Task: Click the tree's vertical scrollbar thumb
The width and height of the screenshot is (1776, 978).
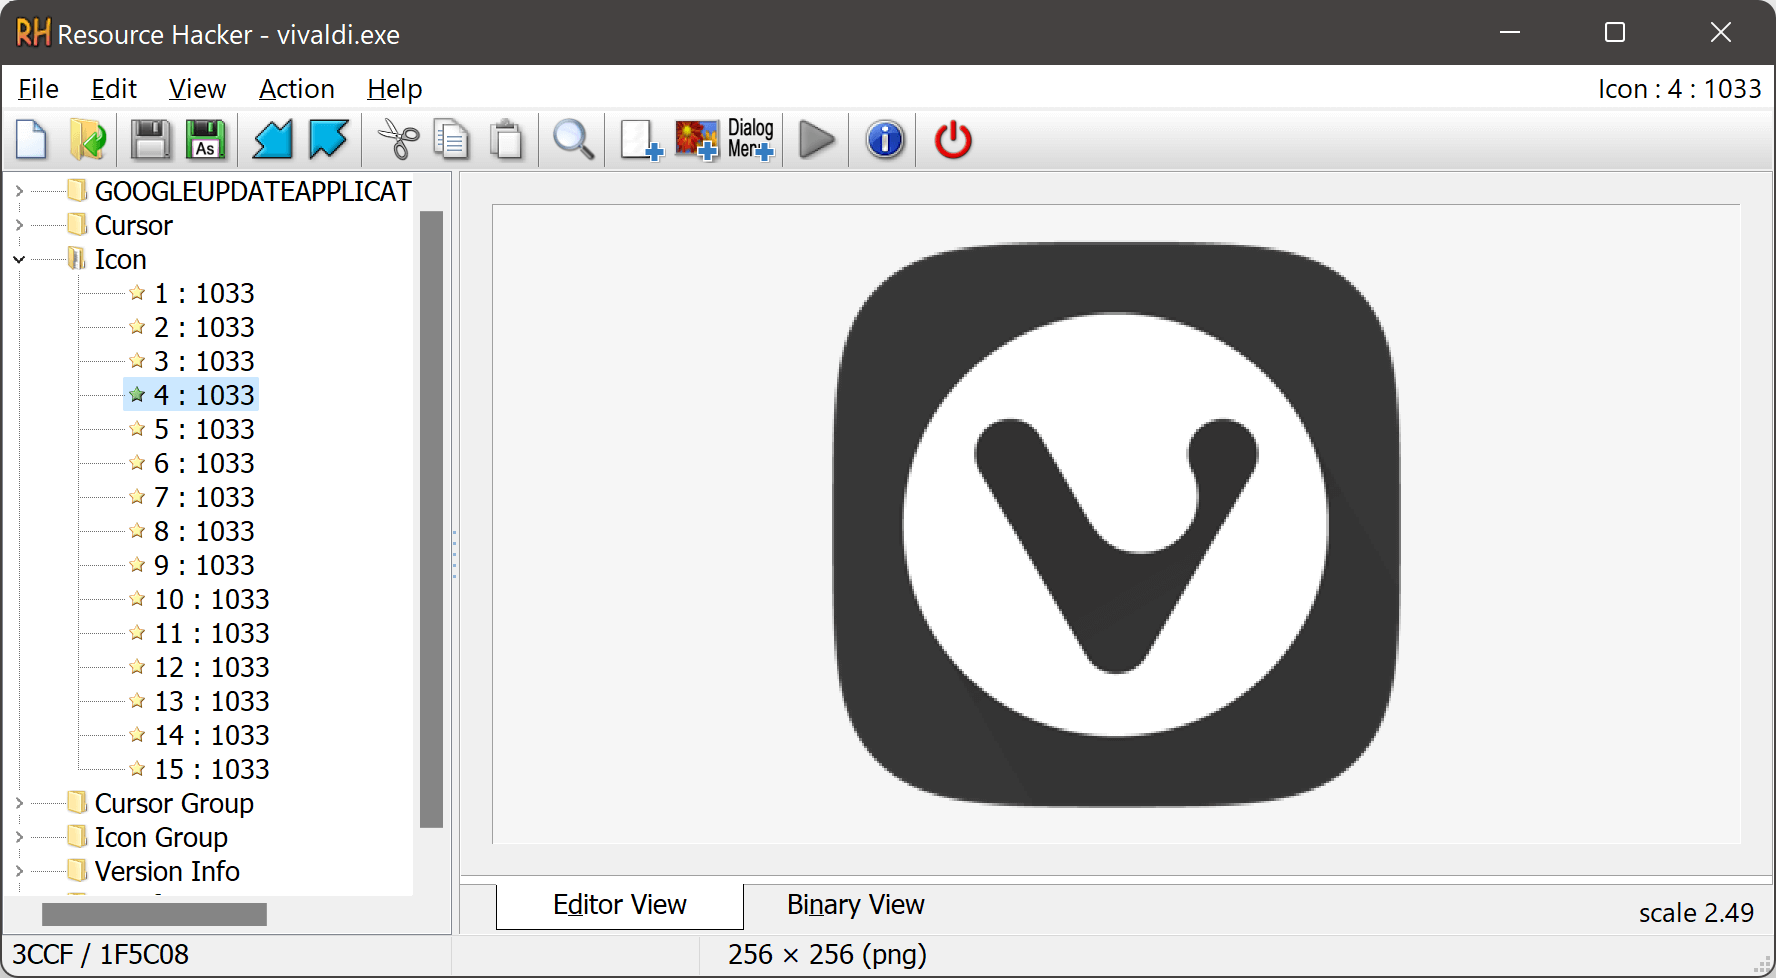Action: point(432,519)
